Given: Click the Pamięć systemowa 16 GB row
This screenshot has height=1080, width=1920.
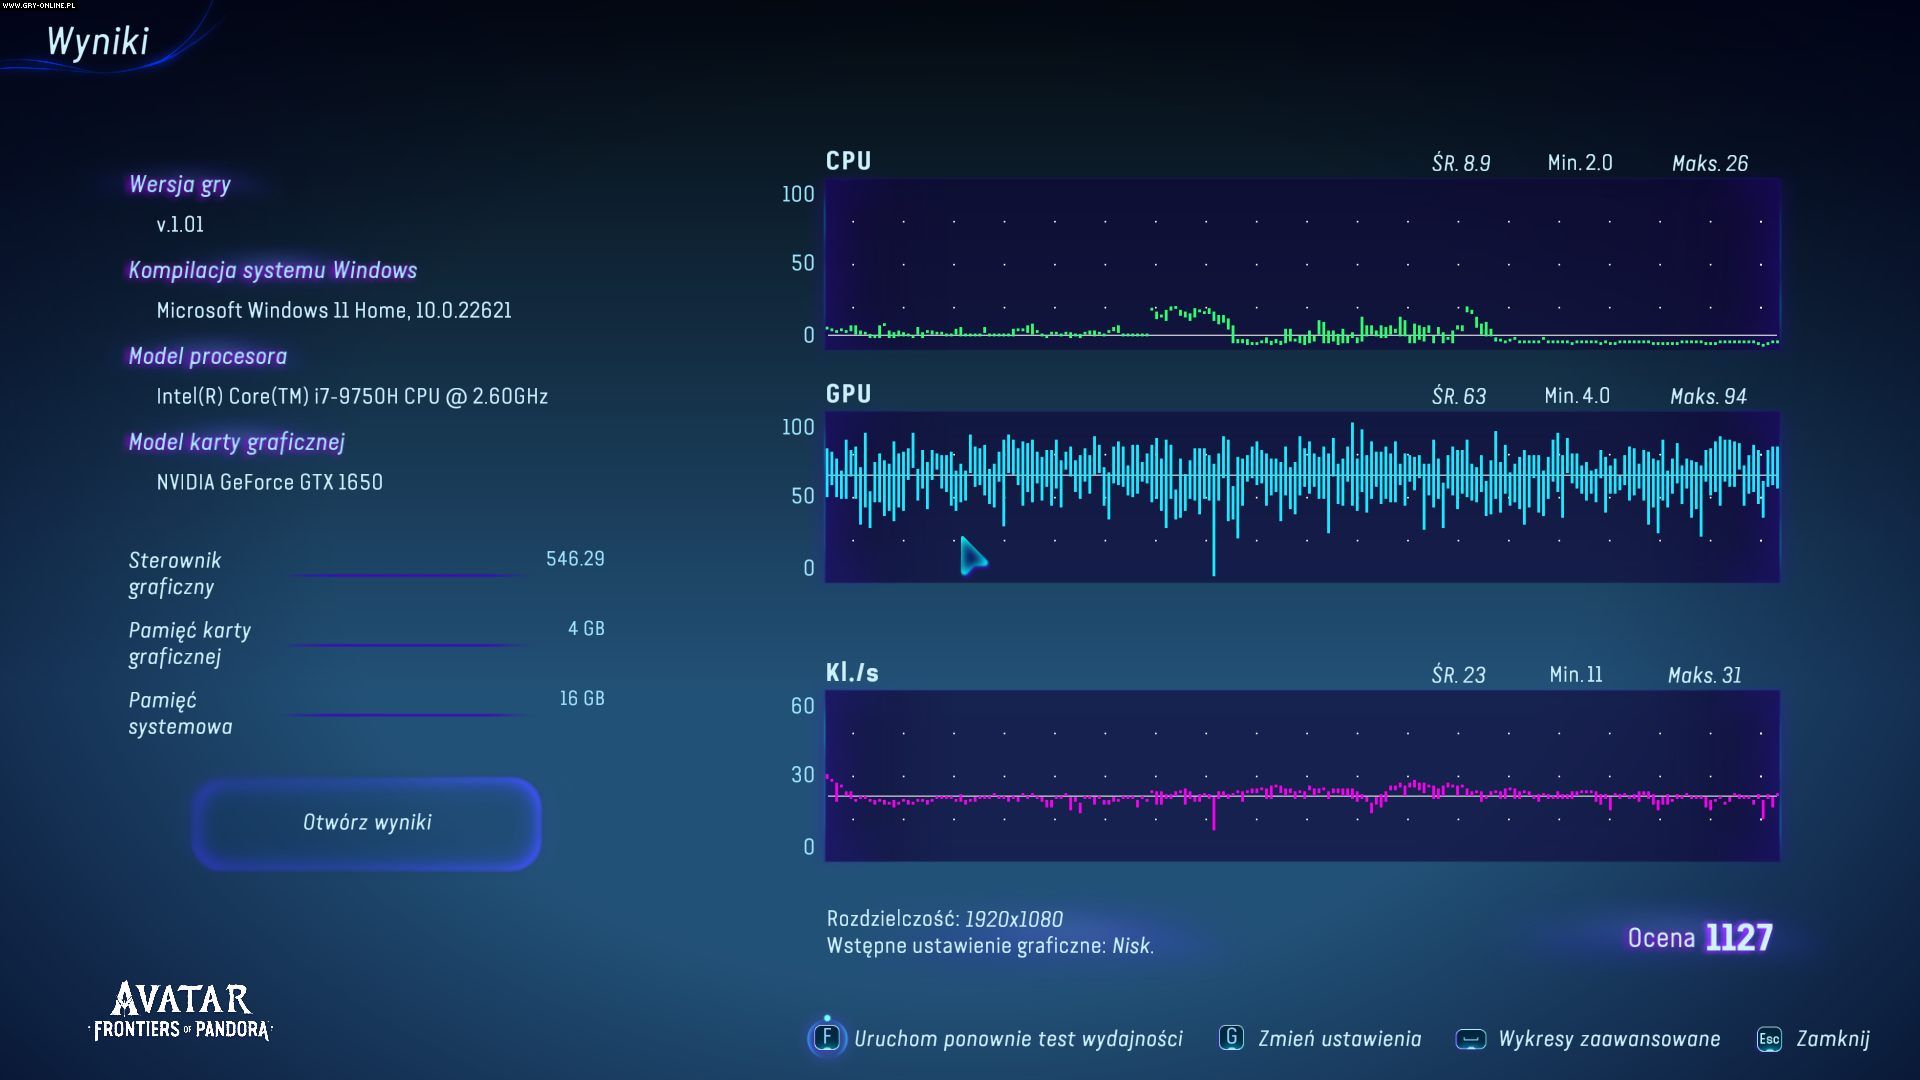Looking at the screenshot, I should click(366, 713).
